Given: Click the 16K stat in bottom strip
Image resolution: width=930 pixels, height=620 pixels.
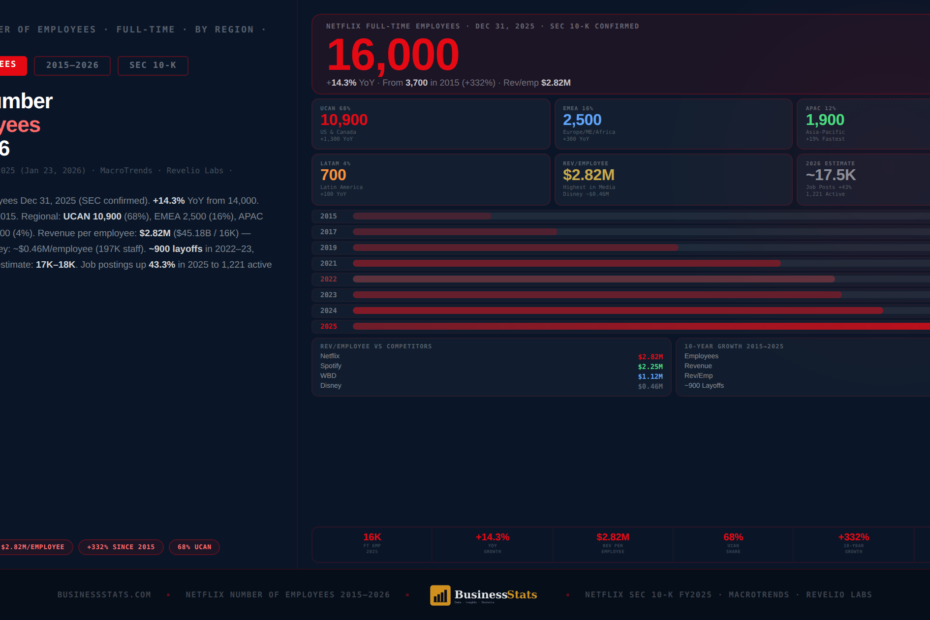Looking at the screenshot, I should click(372, 537).
